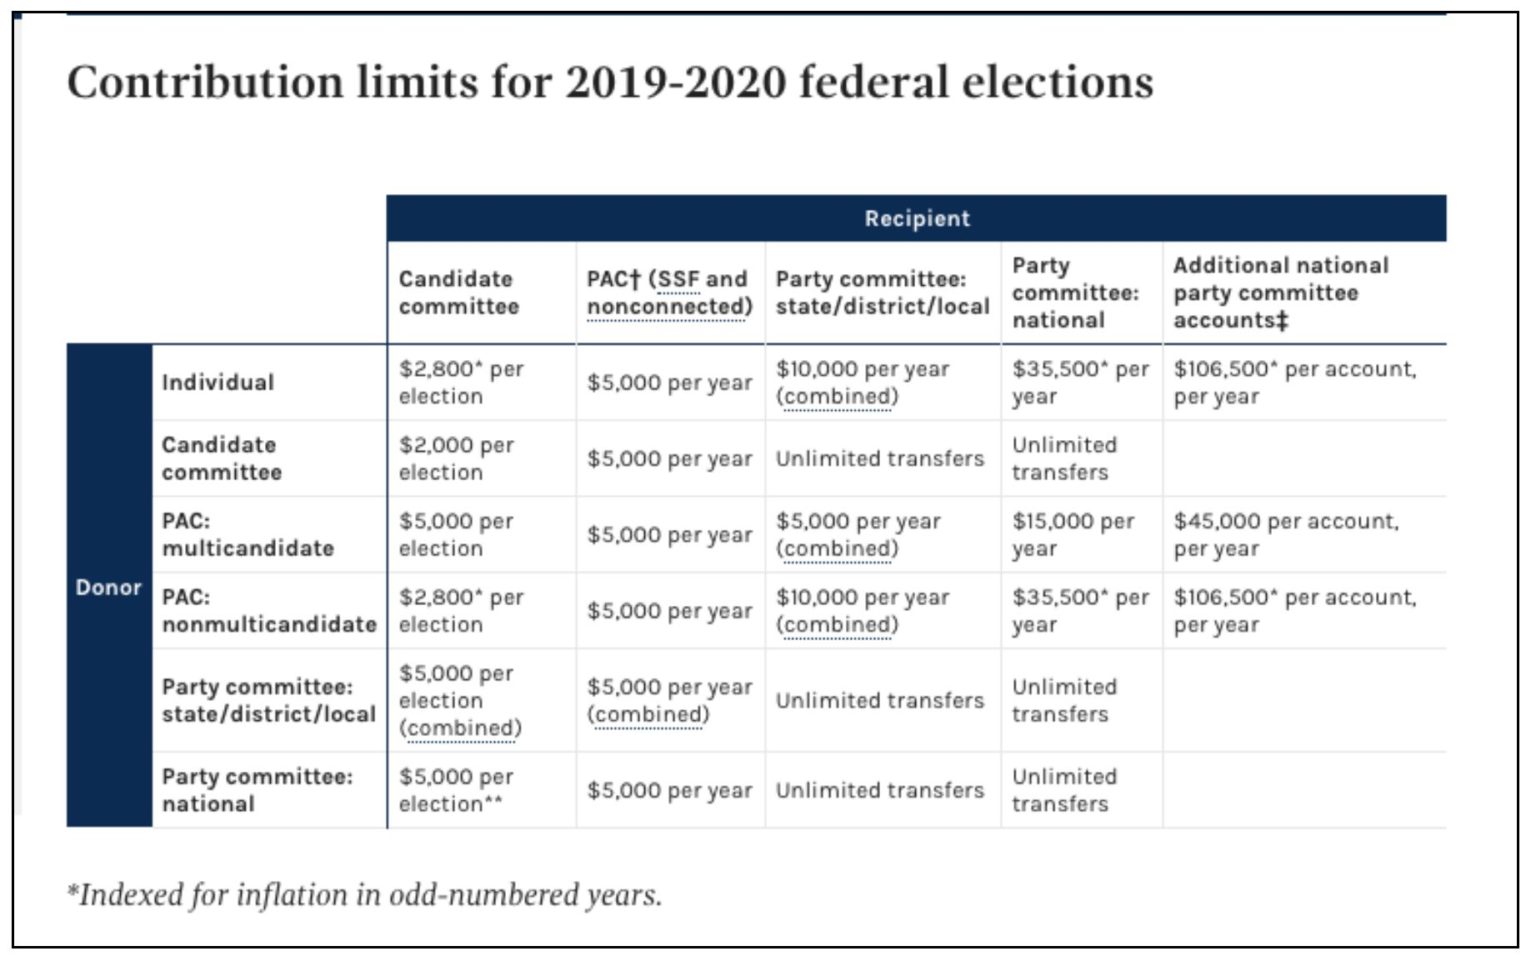
Task: Click the '$15,000 per year' cell
Action: tap(1073, 534)
